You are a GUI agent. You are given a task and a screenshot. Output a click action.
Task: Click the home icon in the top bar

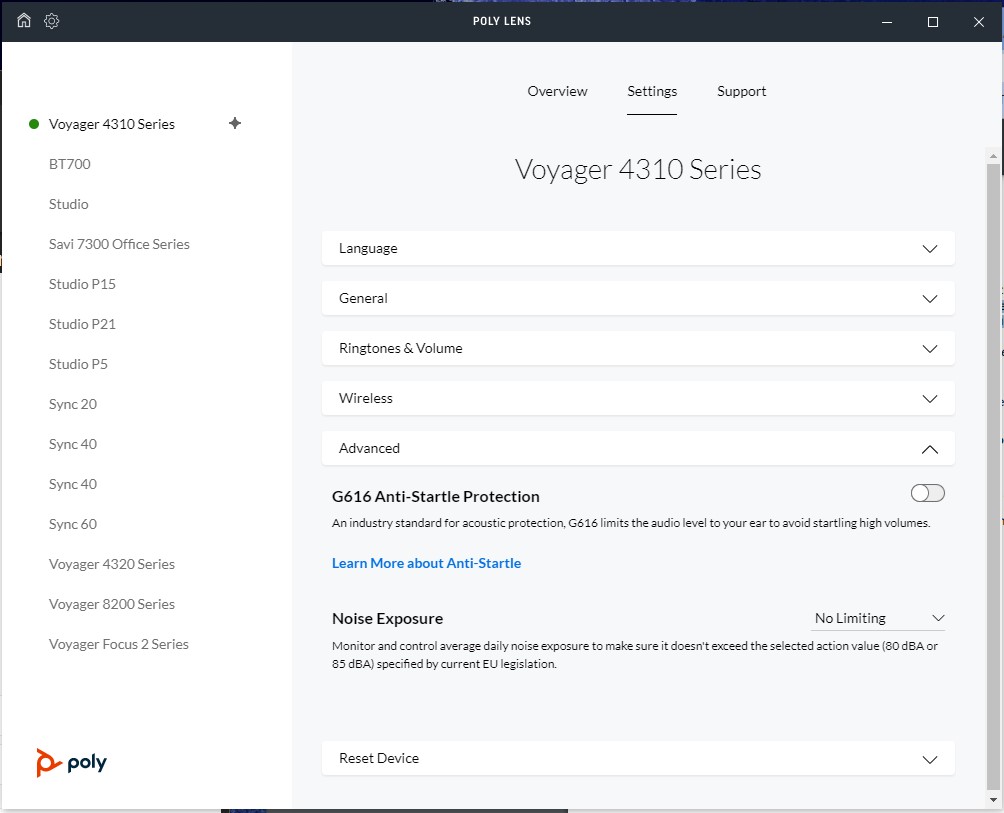(22, 20)
